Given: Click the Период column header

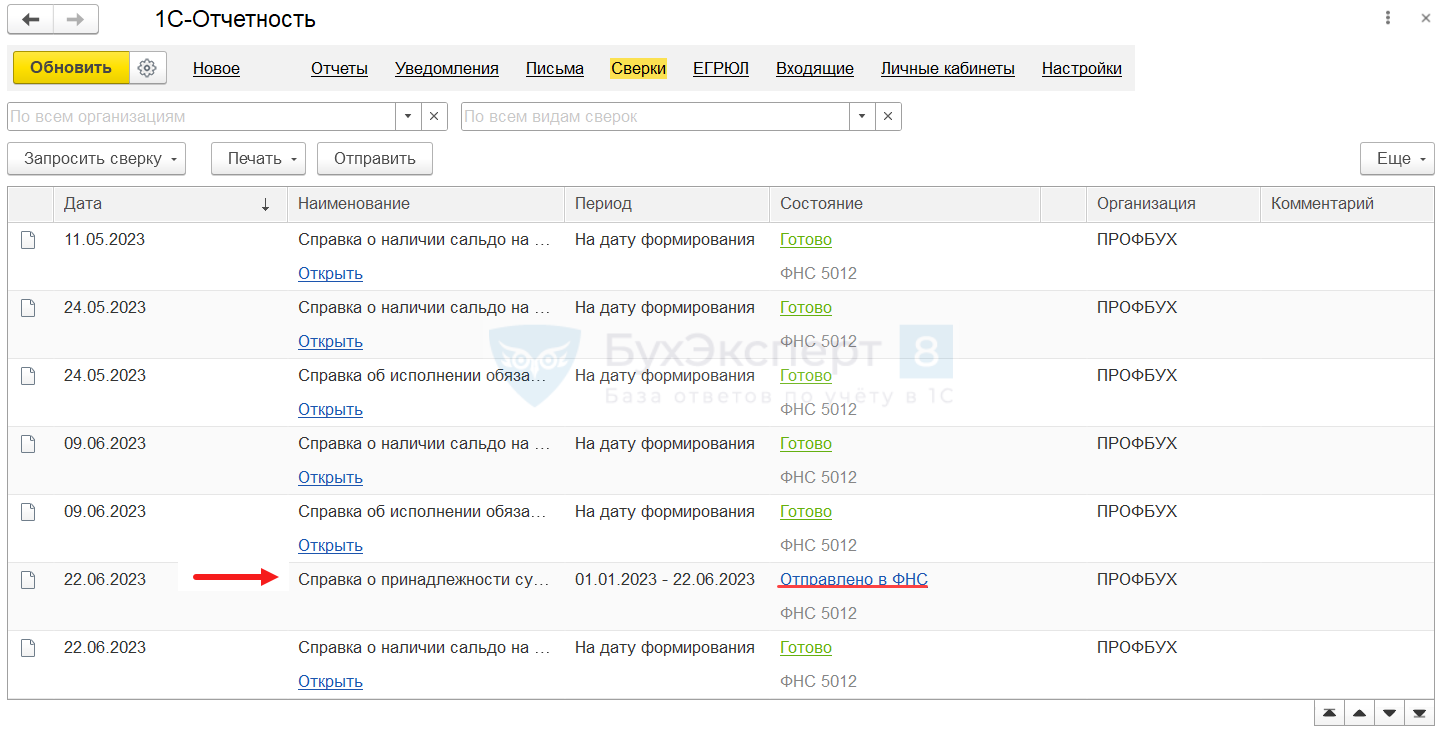Looking at the screenshot, I should [666, 204].
